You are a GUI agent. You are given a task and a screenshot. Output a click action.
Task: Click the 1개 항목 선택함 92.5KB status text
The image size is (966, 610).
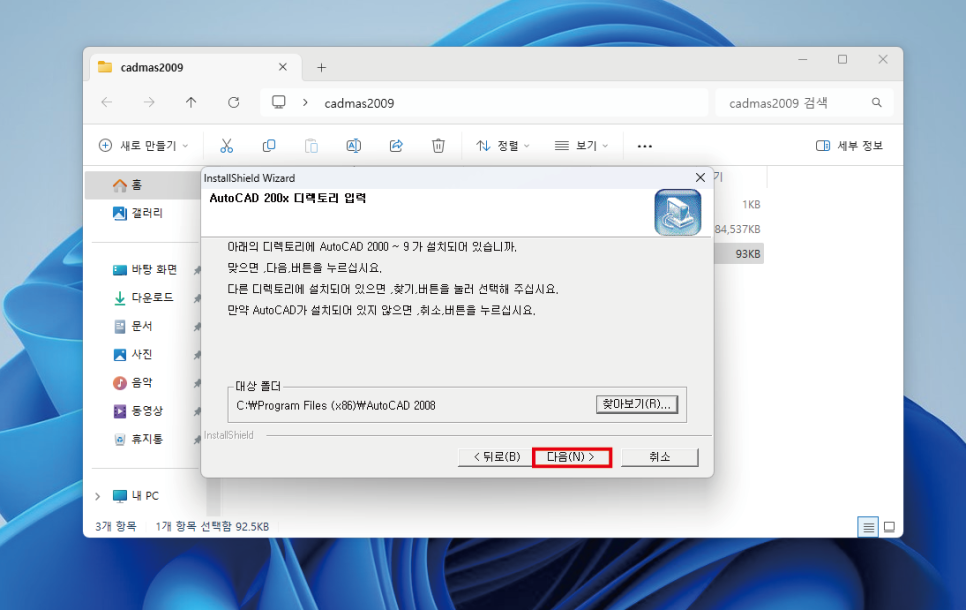[x=212, y=527]
